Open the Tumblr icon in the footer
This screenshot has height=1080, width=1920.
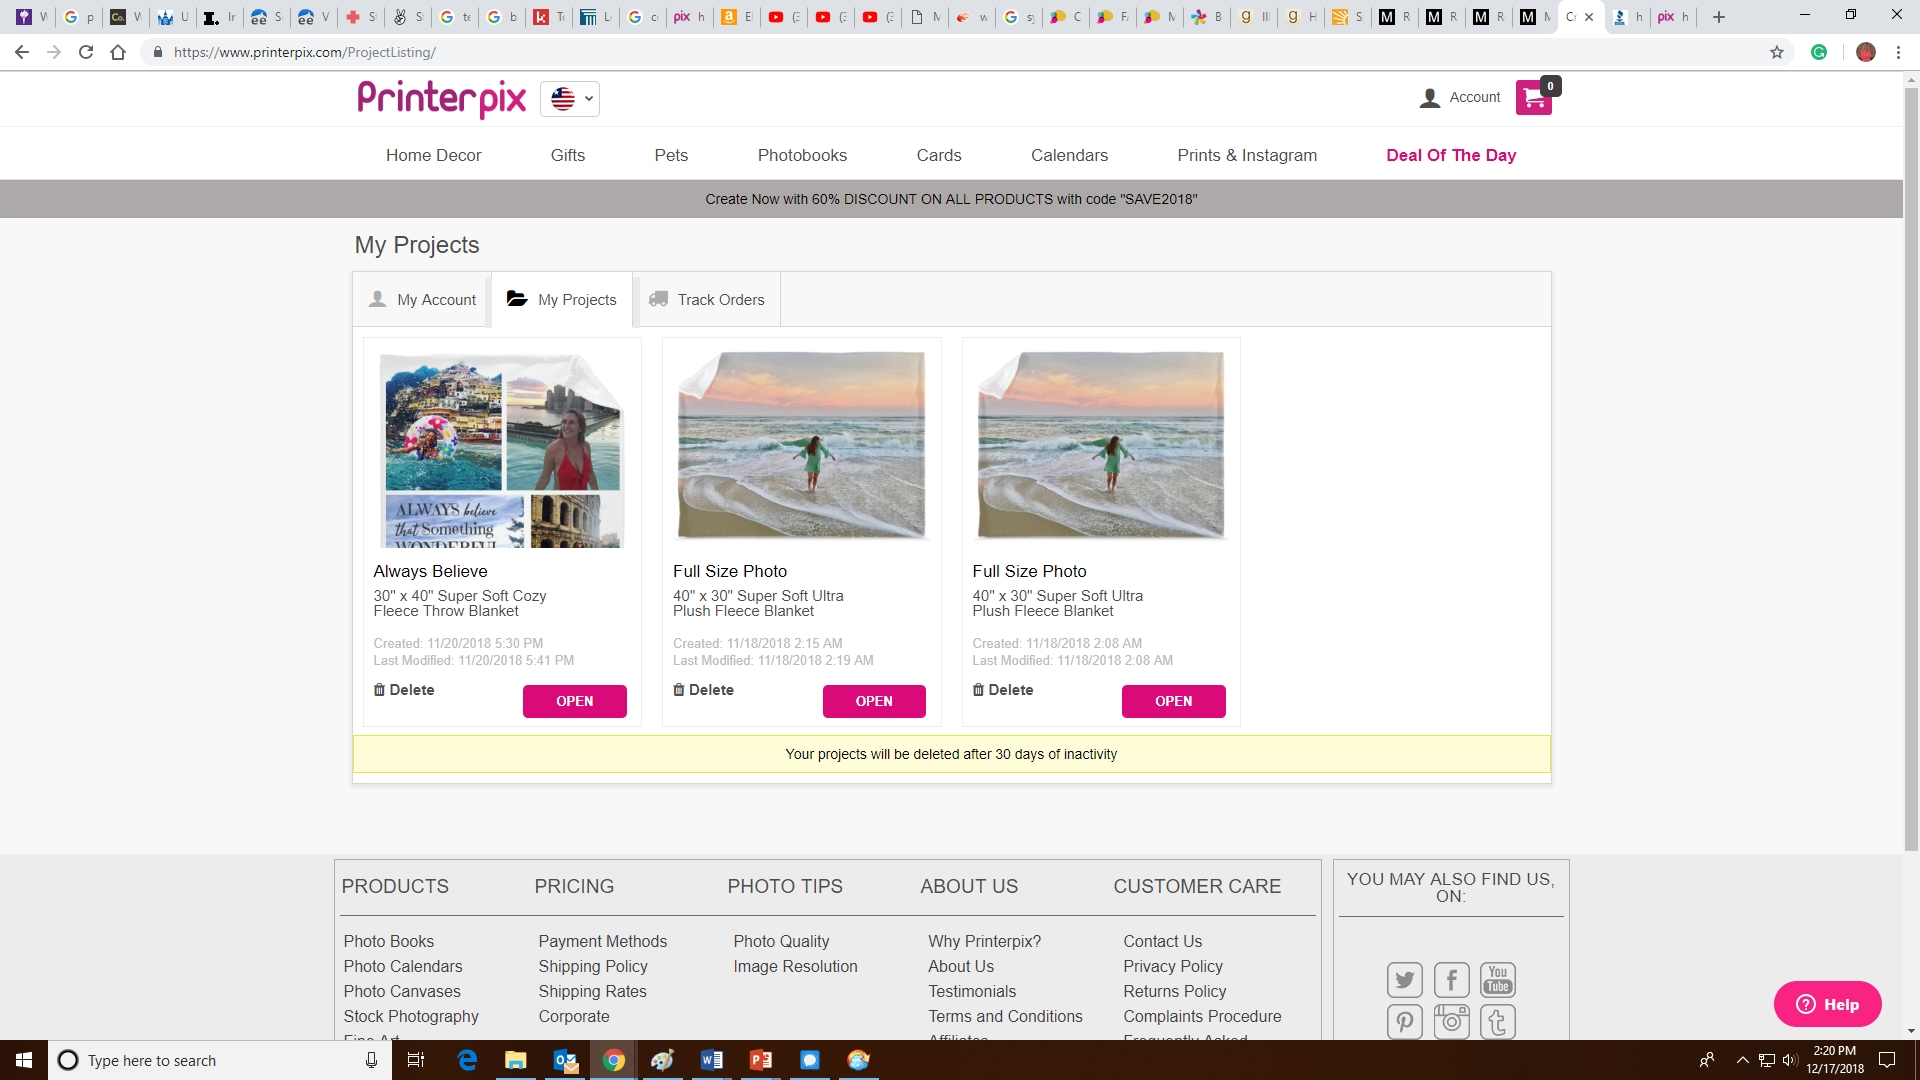coord(1497,1021)
